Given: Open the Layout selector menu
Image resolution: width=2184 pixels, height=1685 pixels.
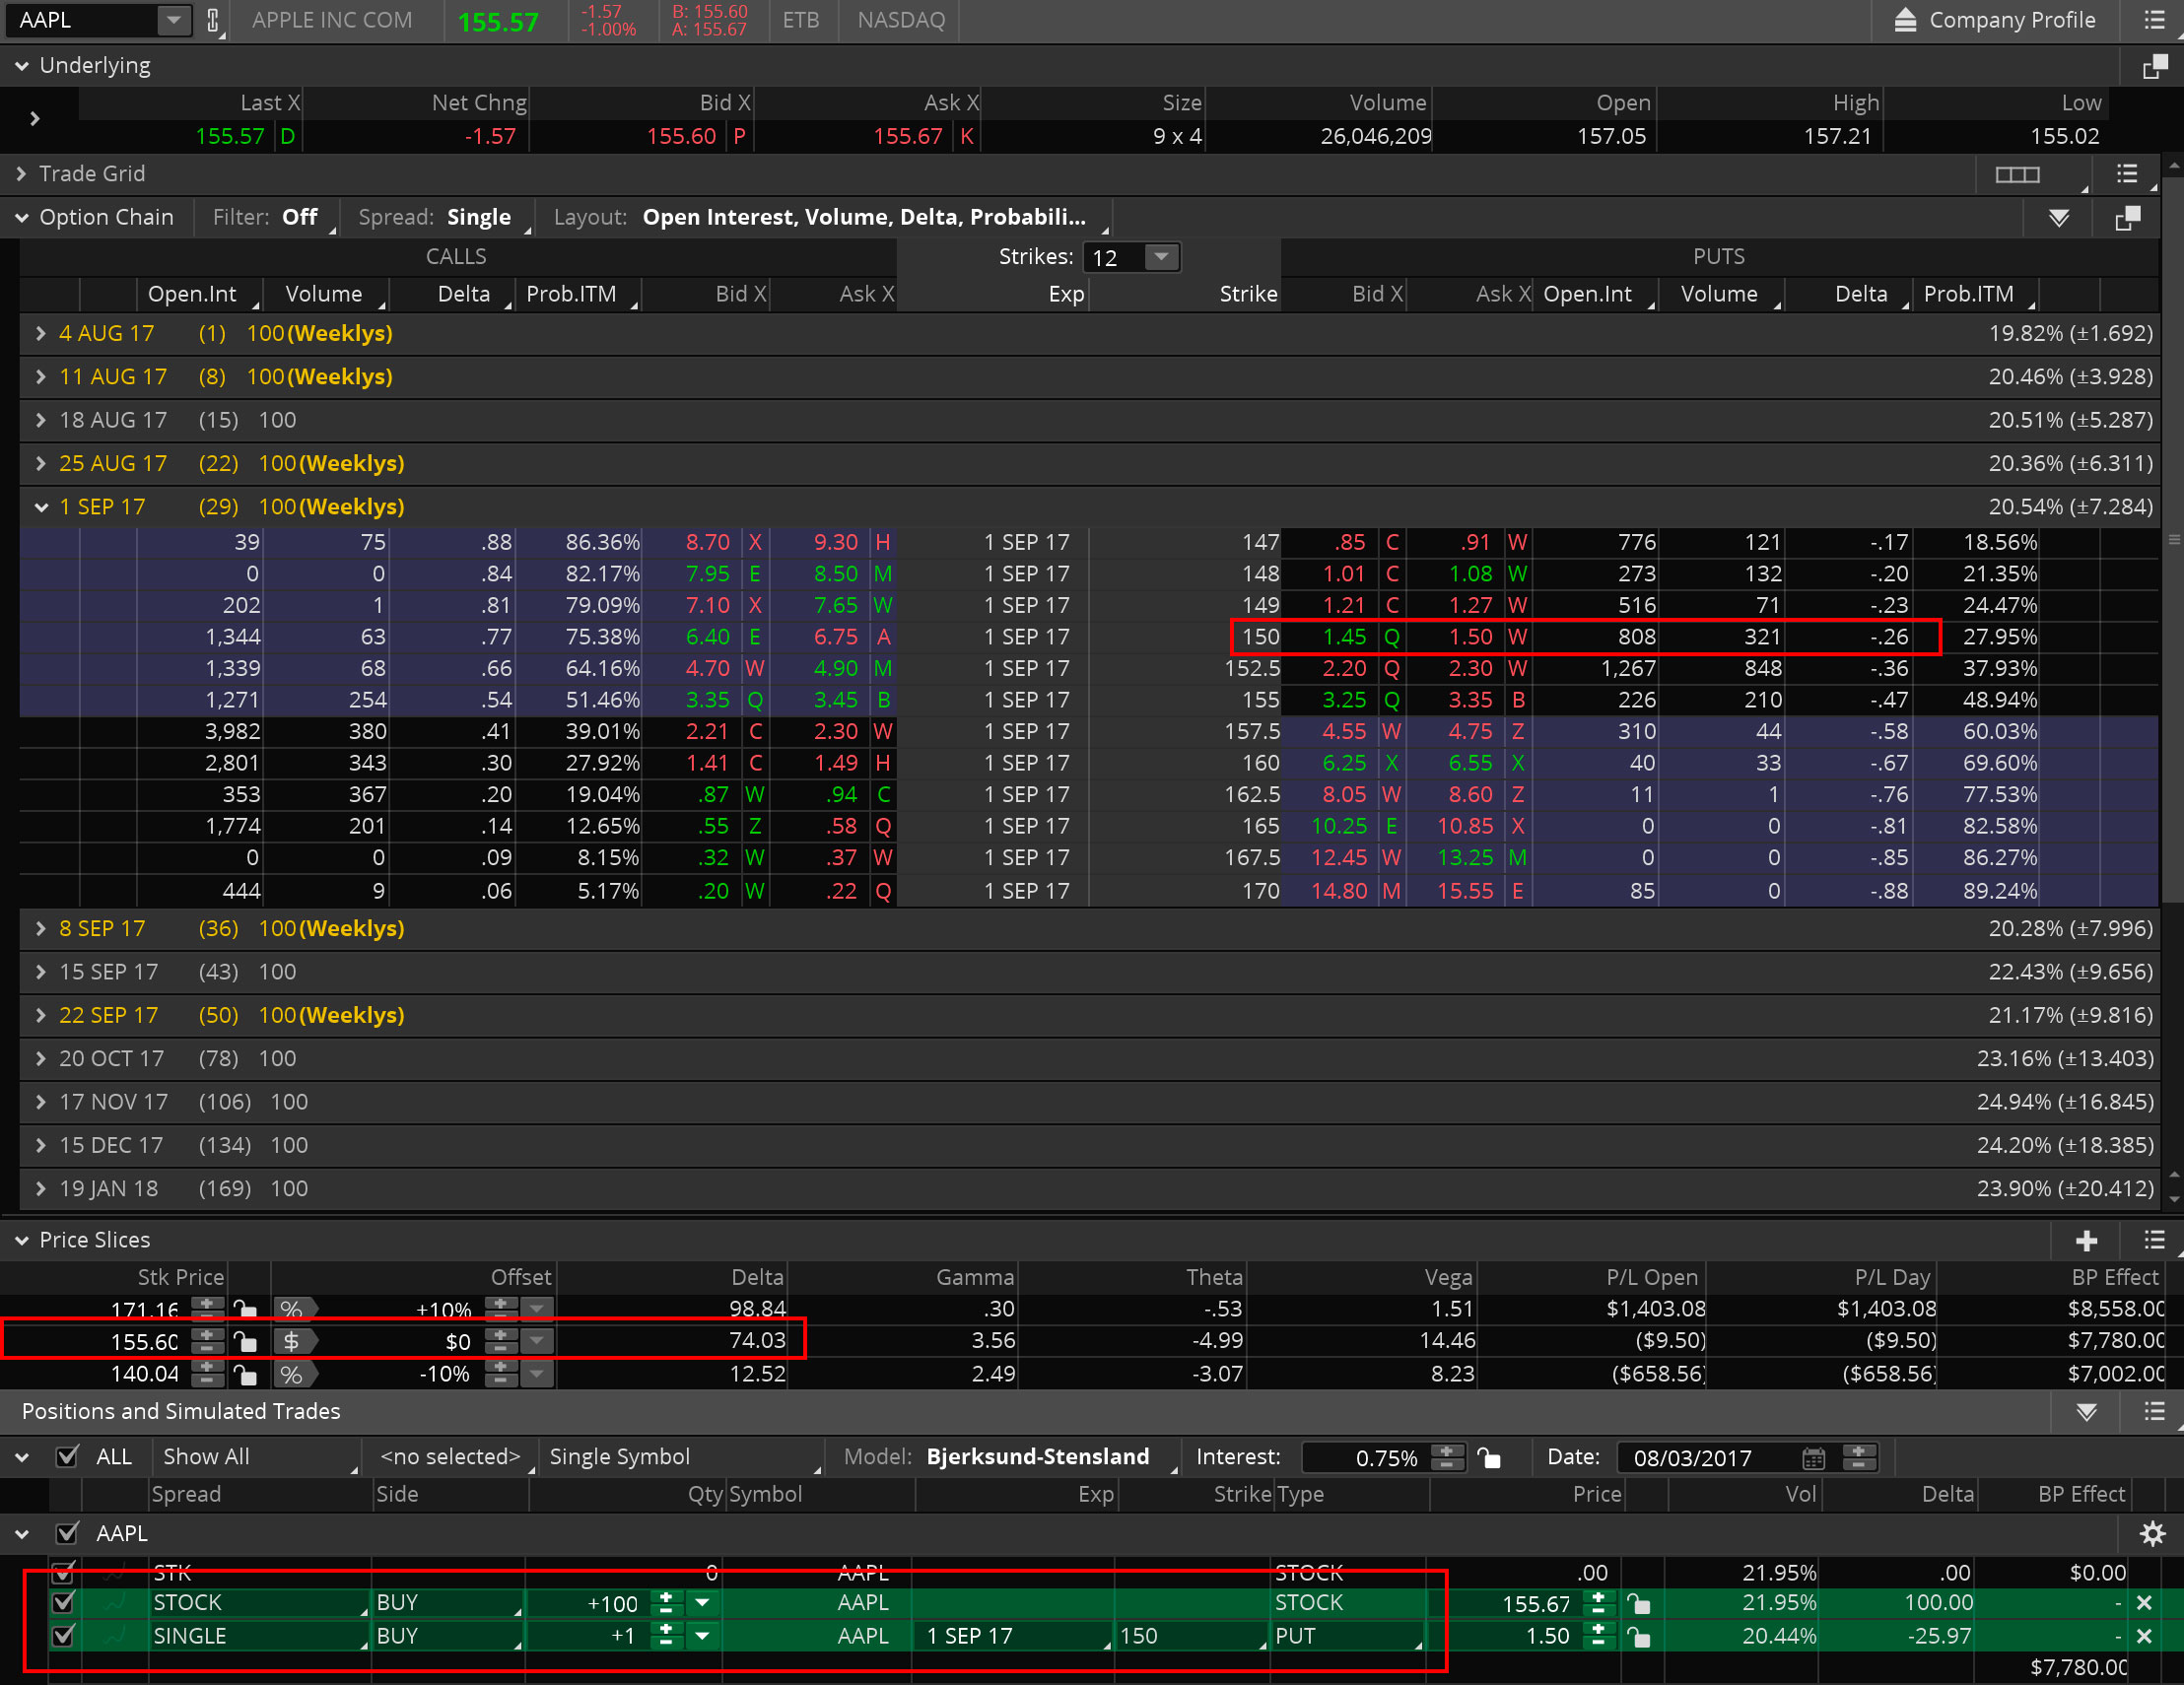Looking at the screenshot, I should tap(828, 218).
